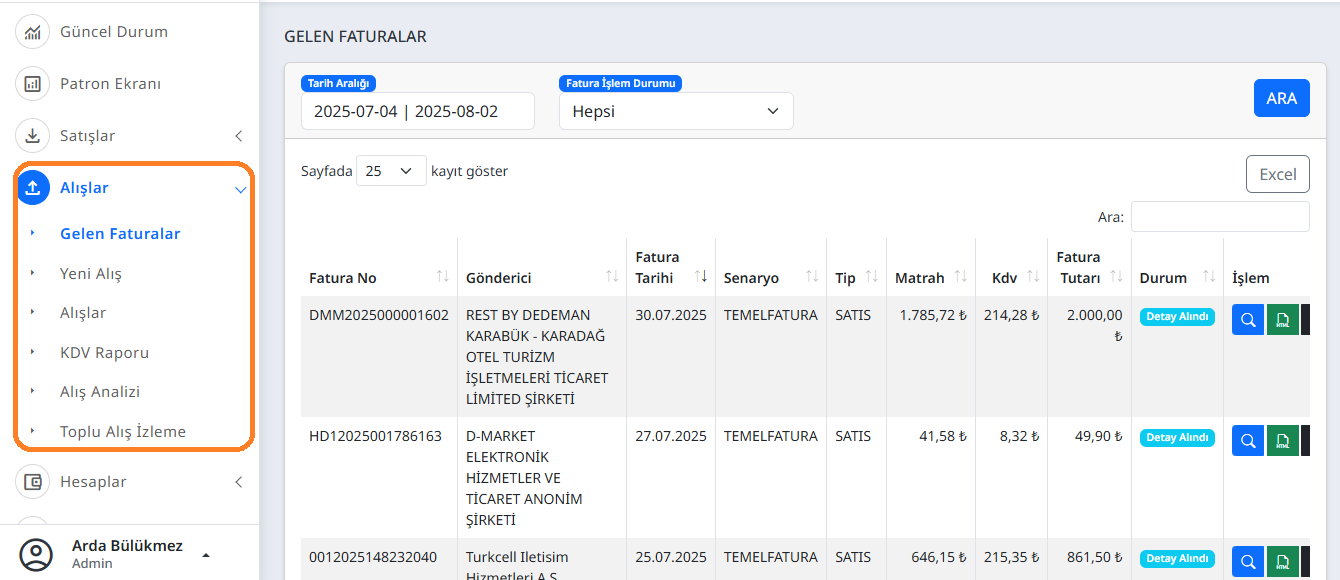The width and height of the screenshot is (1340, 580).
Task: Toggle sort on the Gönderici column
Action: click(x=612, y=277)
